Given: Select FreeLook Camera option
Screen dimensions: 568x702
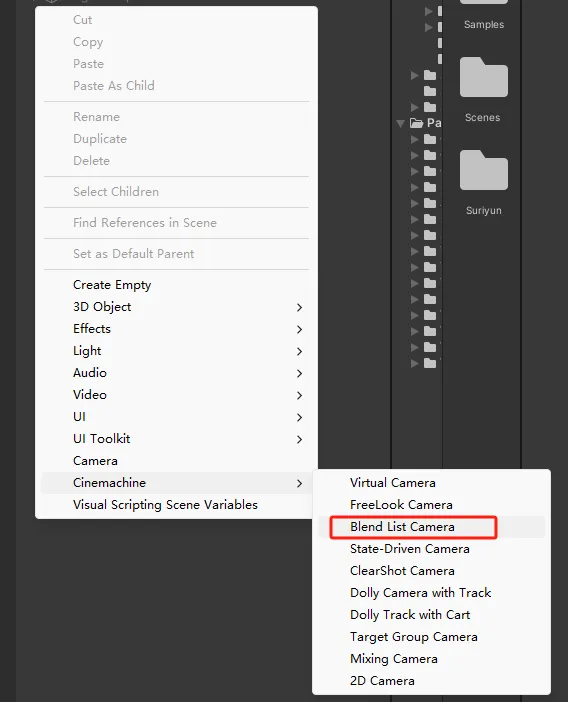Looking at the screenshot, I should click(x=431, y=505).
